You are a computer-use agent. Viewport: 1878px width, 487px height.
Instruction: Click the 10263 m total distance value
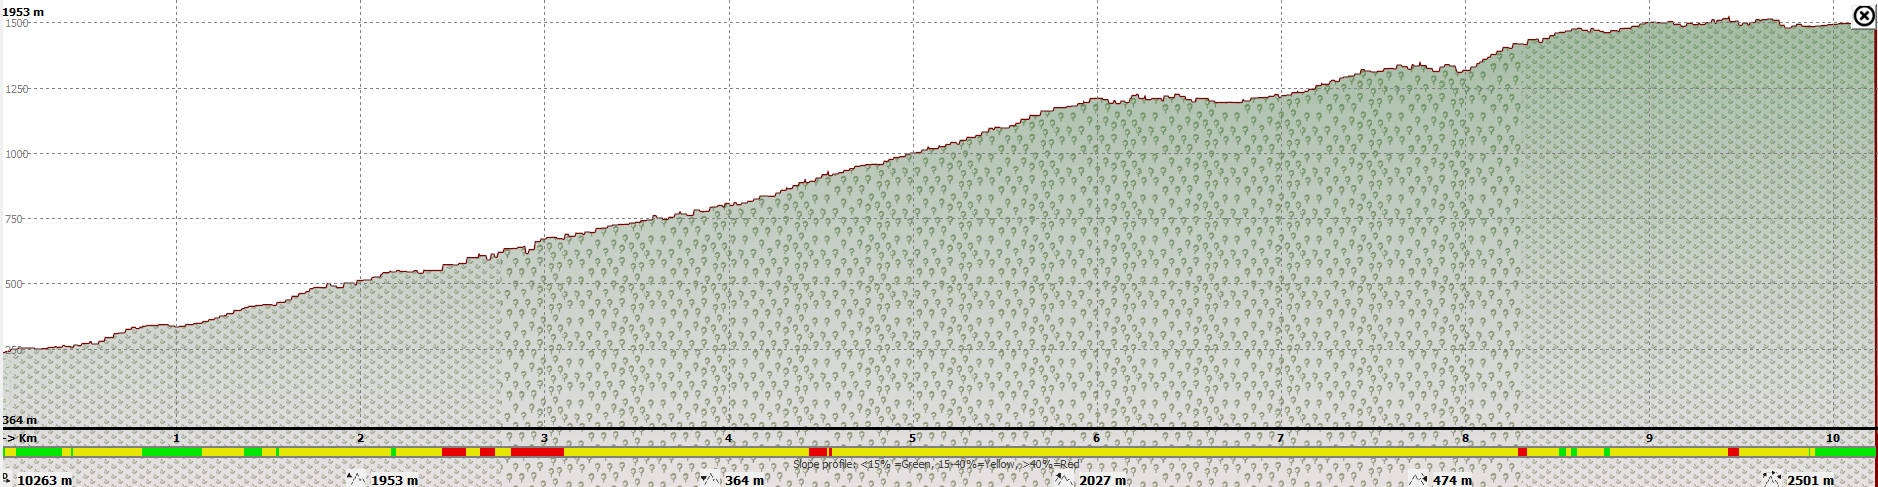coord(44,480)
